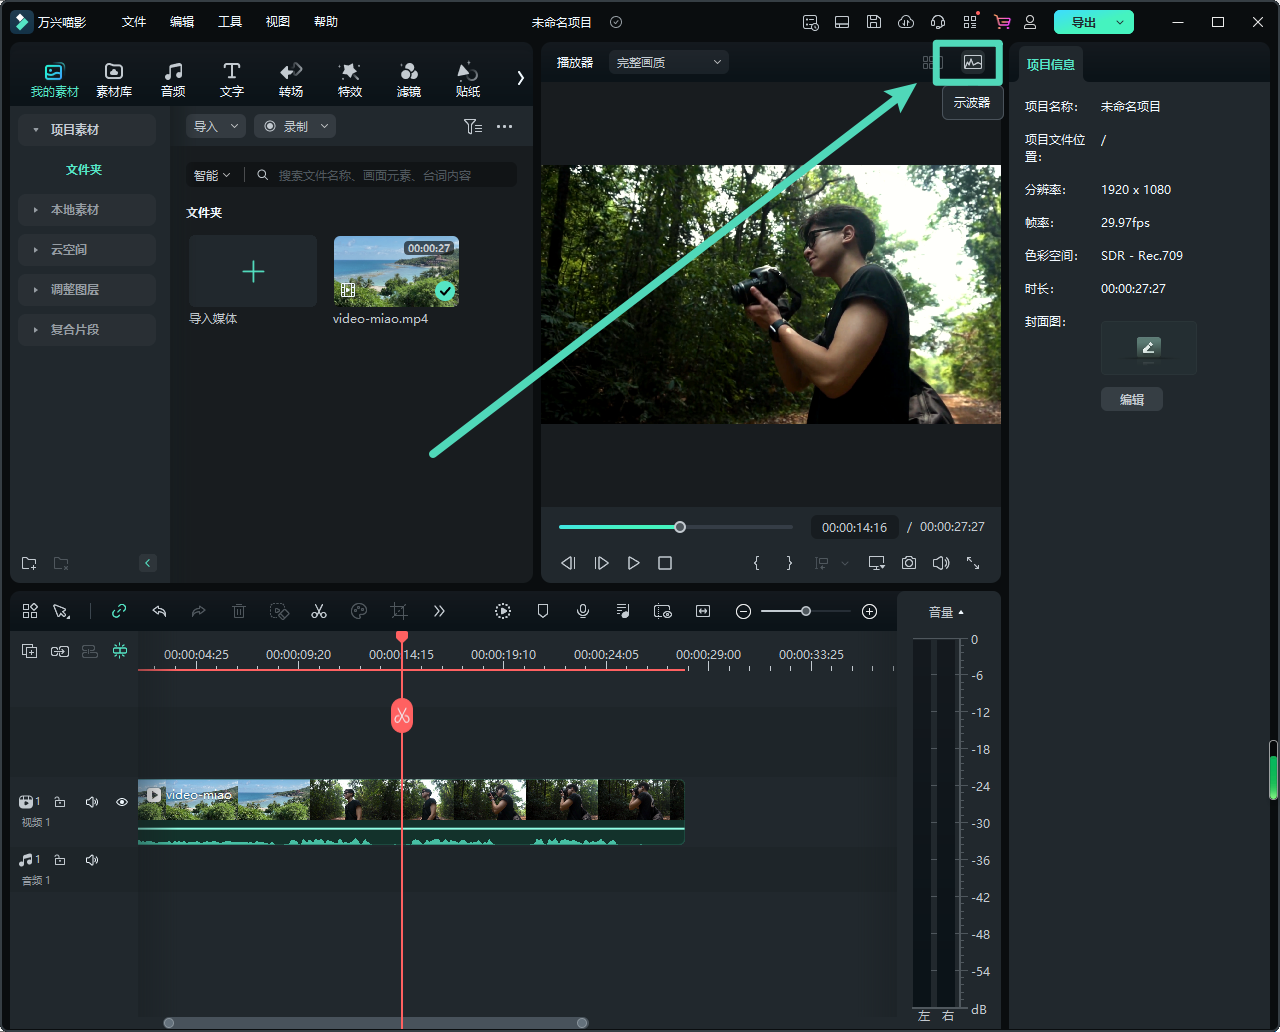Click the microphone voiceover record icon
This screenshot has width=1280, height=1032.
click(583, 611)
